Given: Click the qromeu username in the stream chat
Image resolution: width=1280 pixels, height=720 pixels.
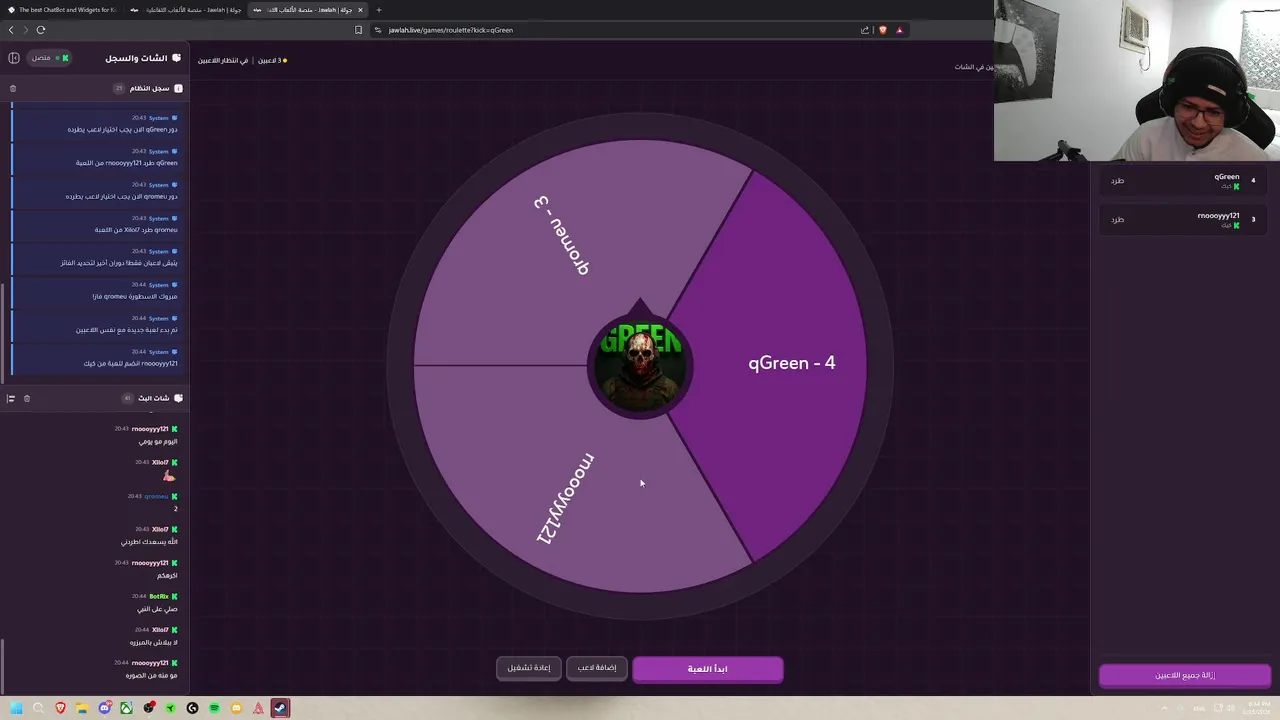Looking at the screenshot, I should click(156, 496).
